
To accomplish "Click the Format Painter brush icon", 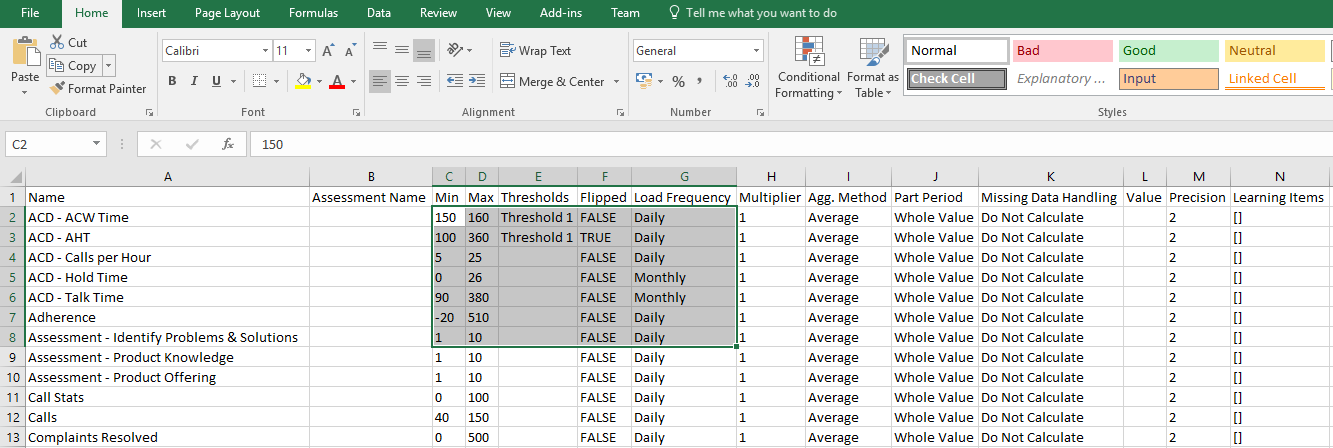I will [57, 89].
